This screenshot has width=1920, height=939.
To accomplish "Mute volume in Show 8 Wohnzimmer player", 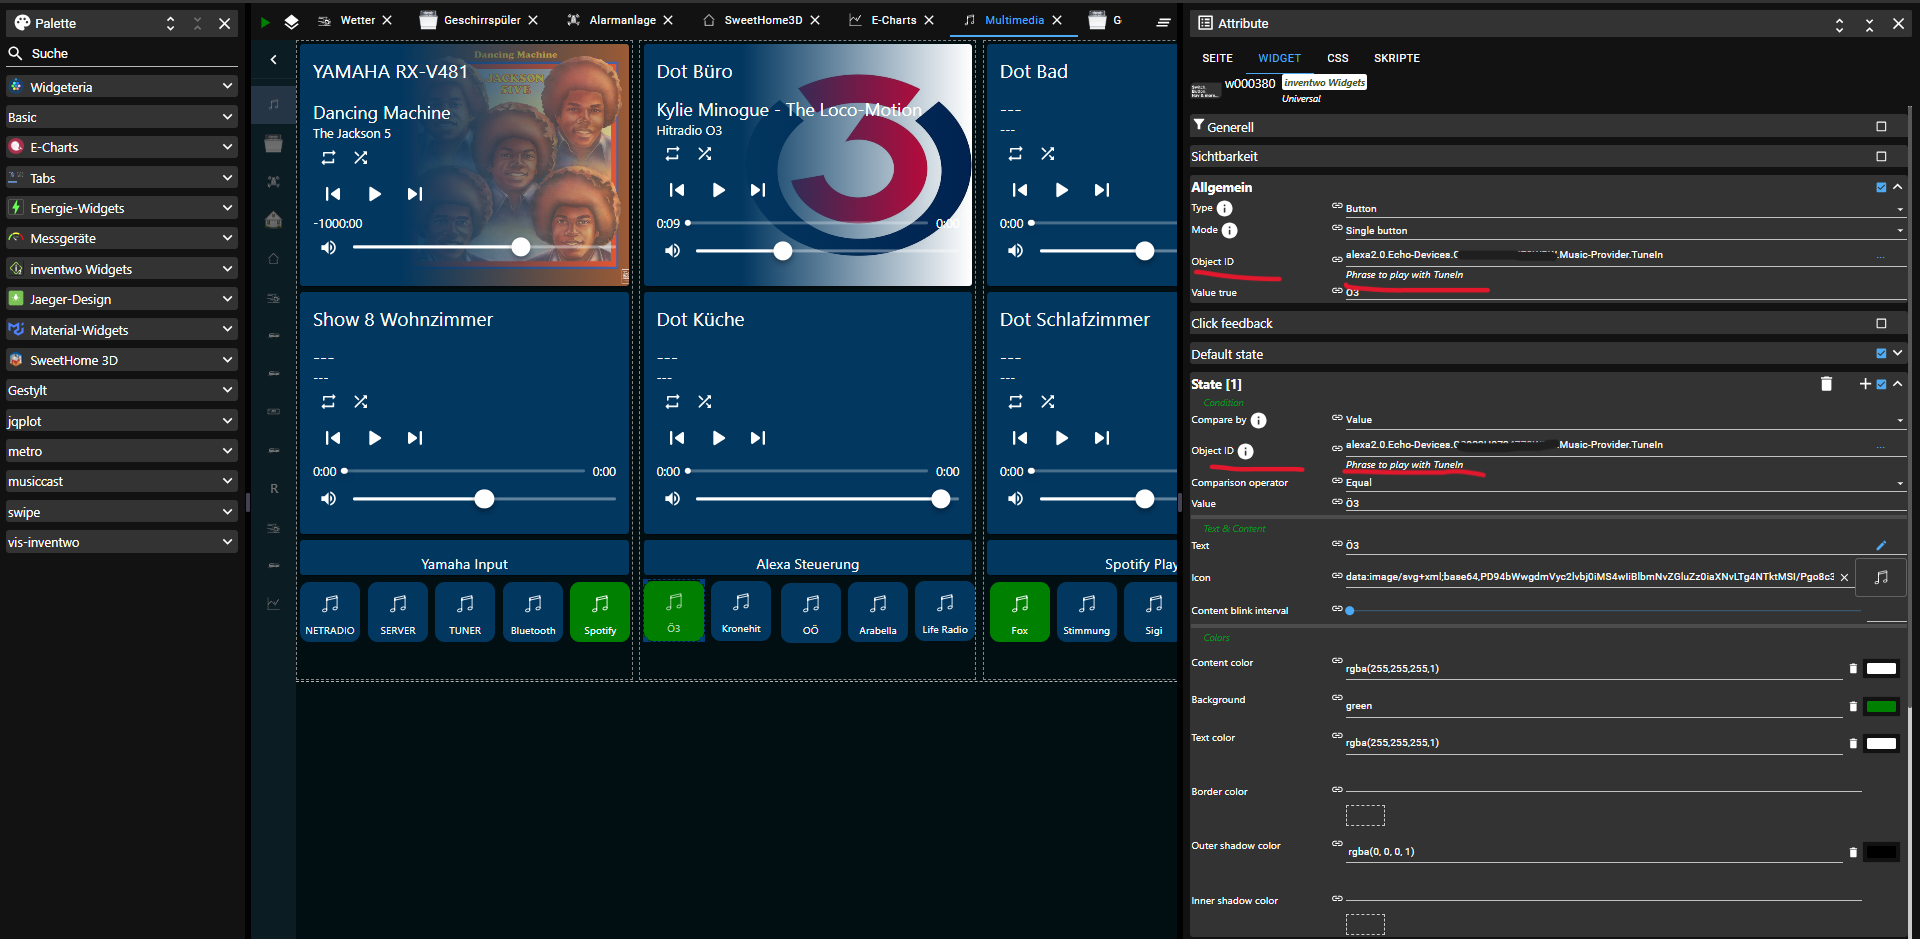I will (x=328, y=499).
